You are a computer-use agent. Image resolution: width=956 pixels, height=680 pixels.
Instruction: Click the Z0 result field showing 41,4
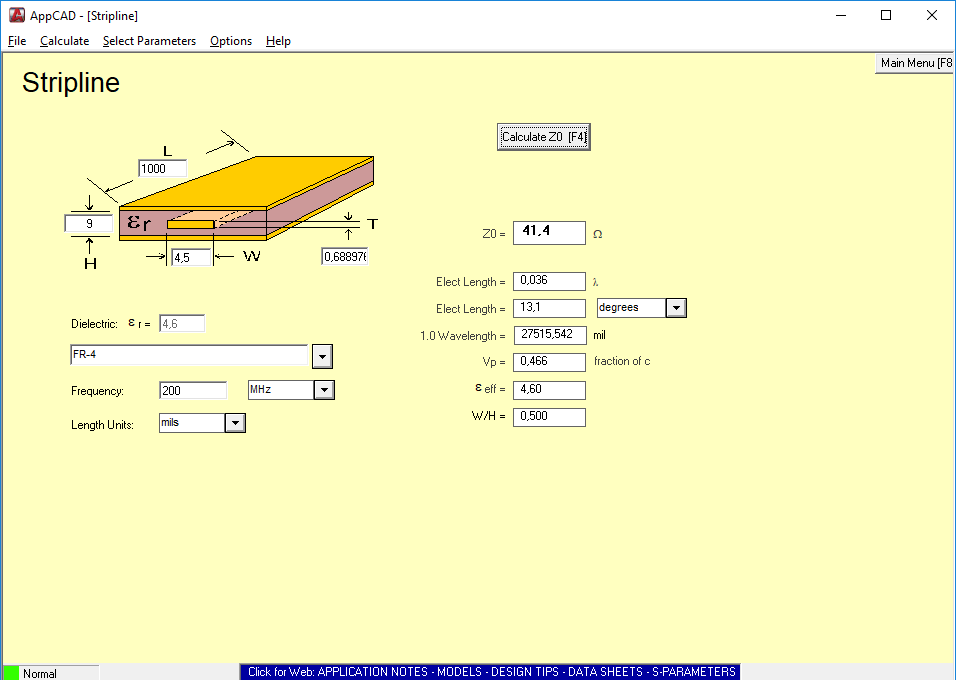point(549,233)
